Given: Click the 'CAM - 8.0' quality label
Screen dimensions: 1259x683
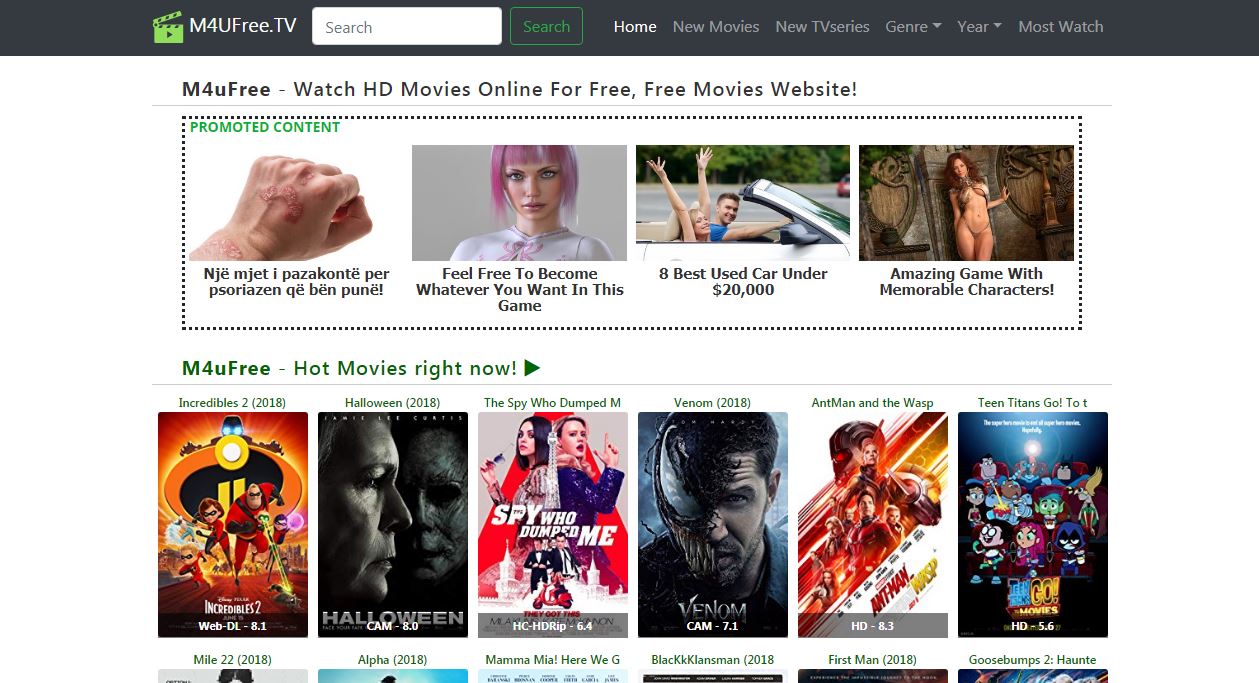Looking at the screenshot, I should pyautogui.click(x=393, y=626).
